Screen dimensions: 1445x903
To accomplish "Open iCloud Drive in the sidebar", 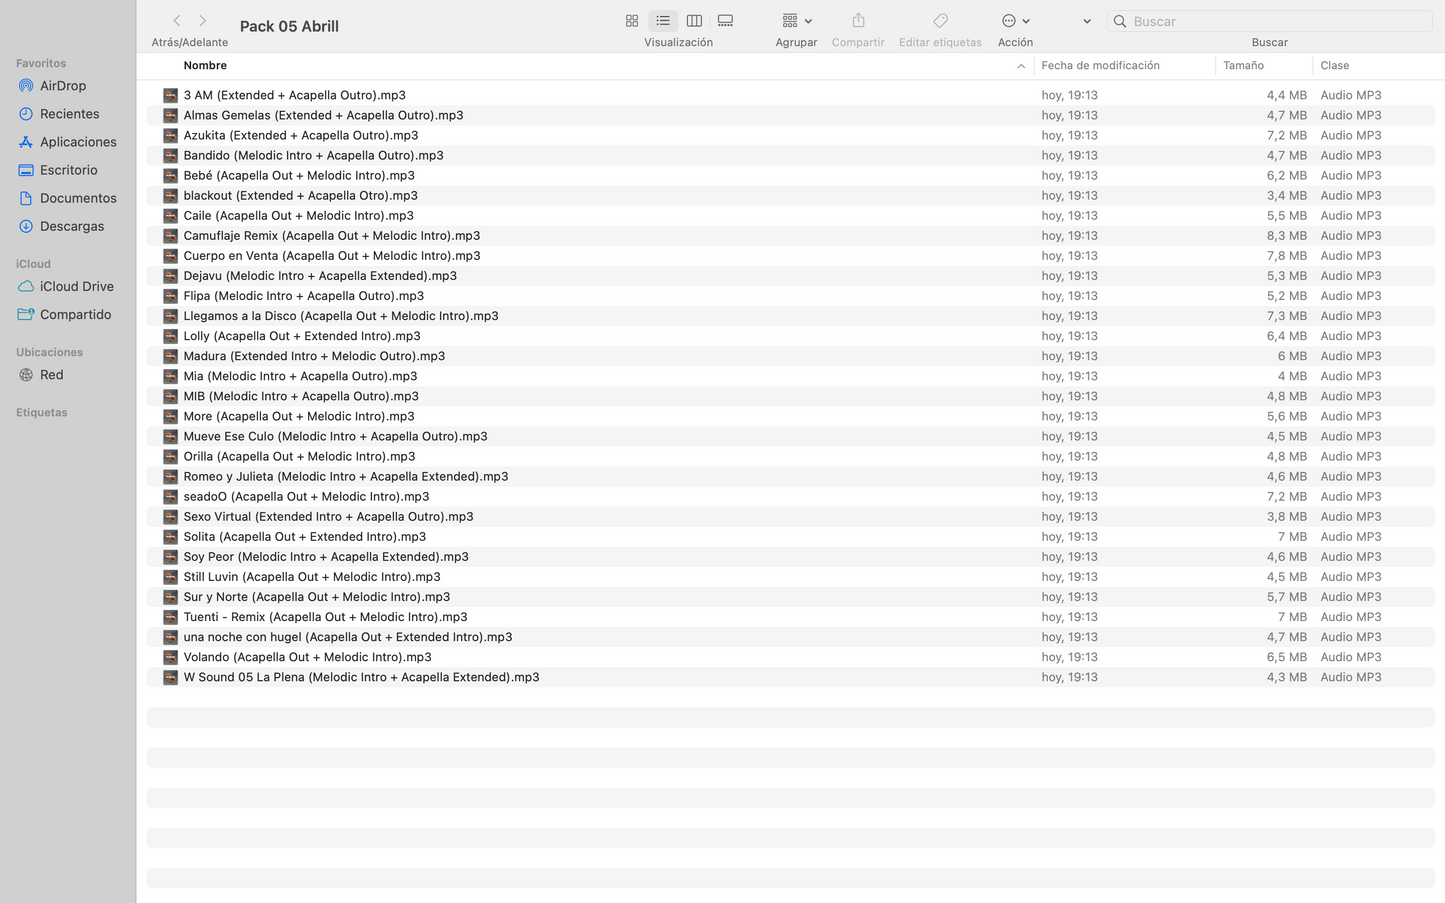I will [x=76, y=286].
